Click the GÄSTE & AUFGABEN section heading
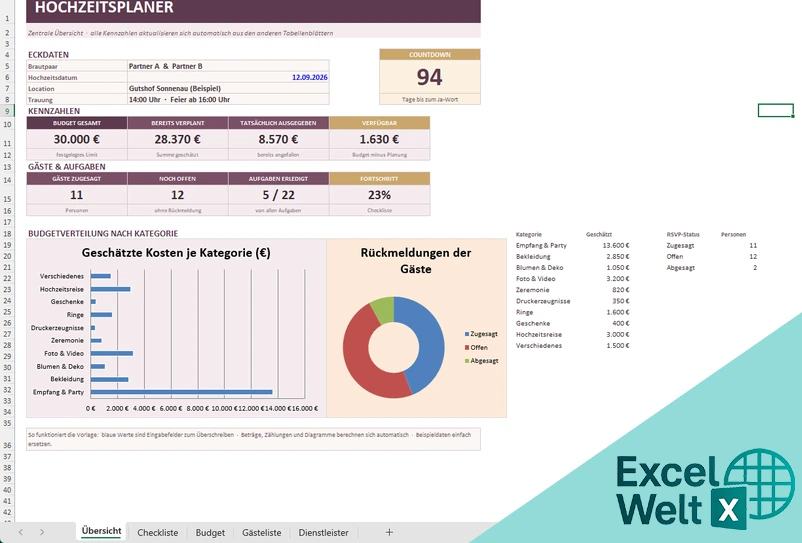Image resolution: width=802 pixels, height=543 pixels. pos(67,167)
